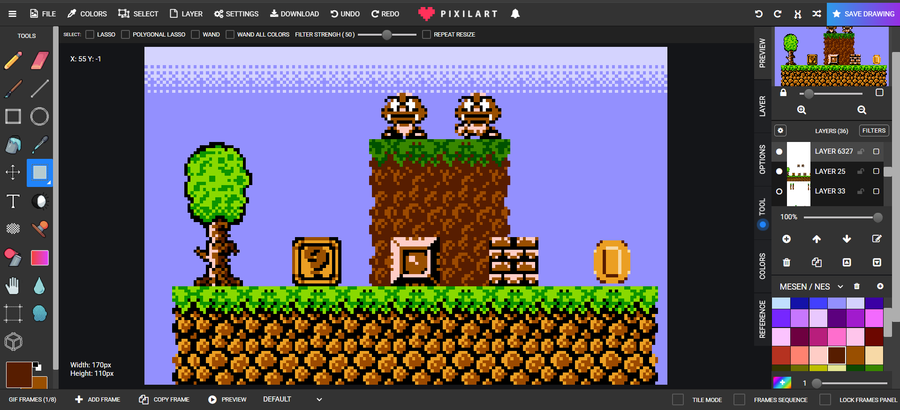Select the Stamp tool
This screenshot has width=900, height=410.
pyautogui.click(x=40, y=229)
